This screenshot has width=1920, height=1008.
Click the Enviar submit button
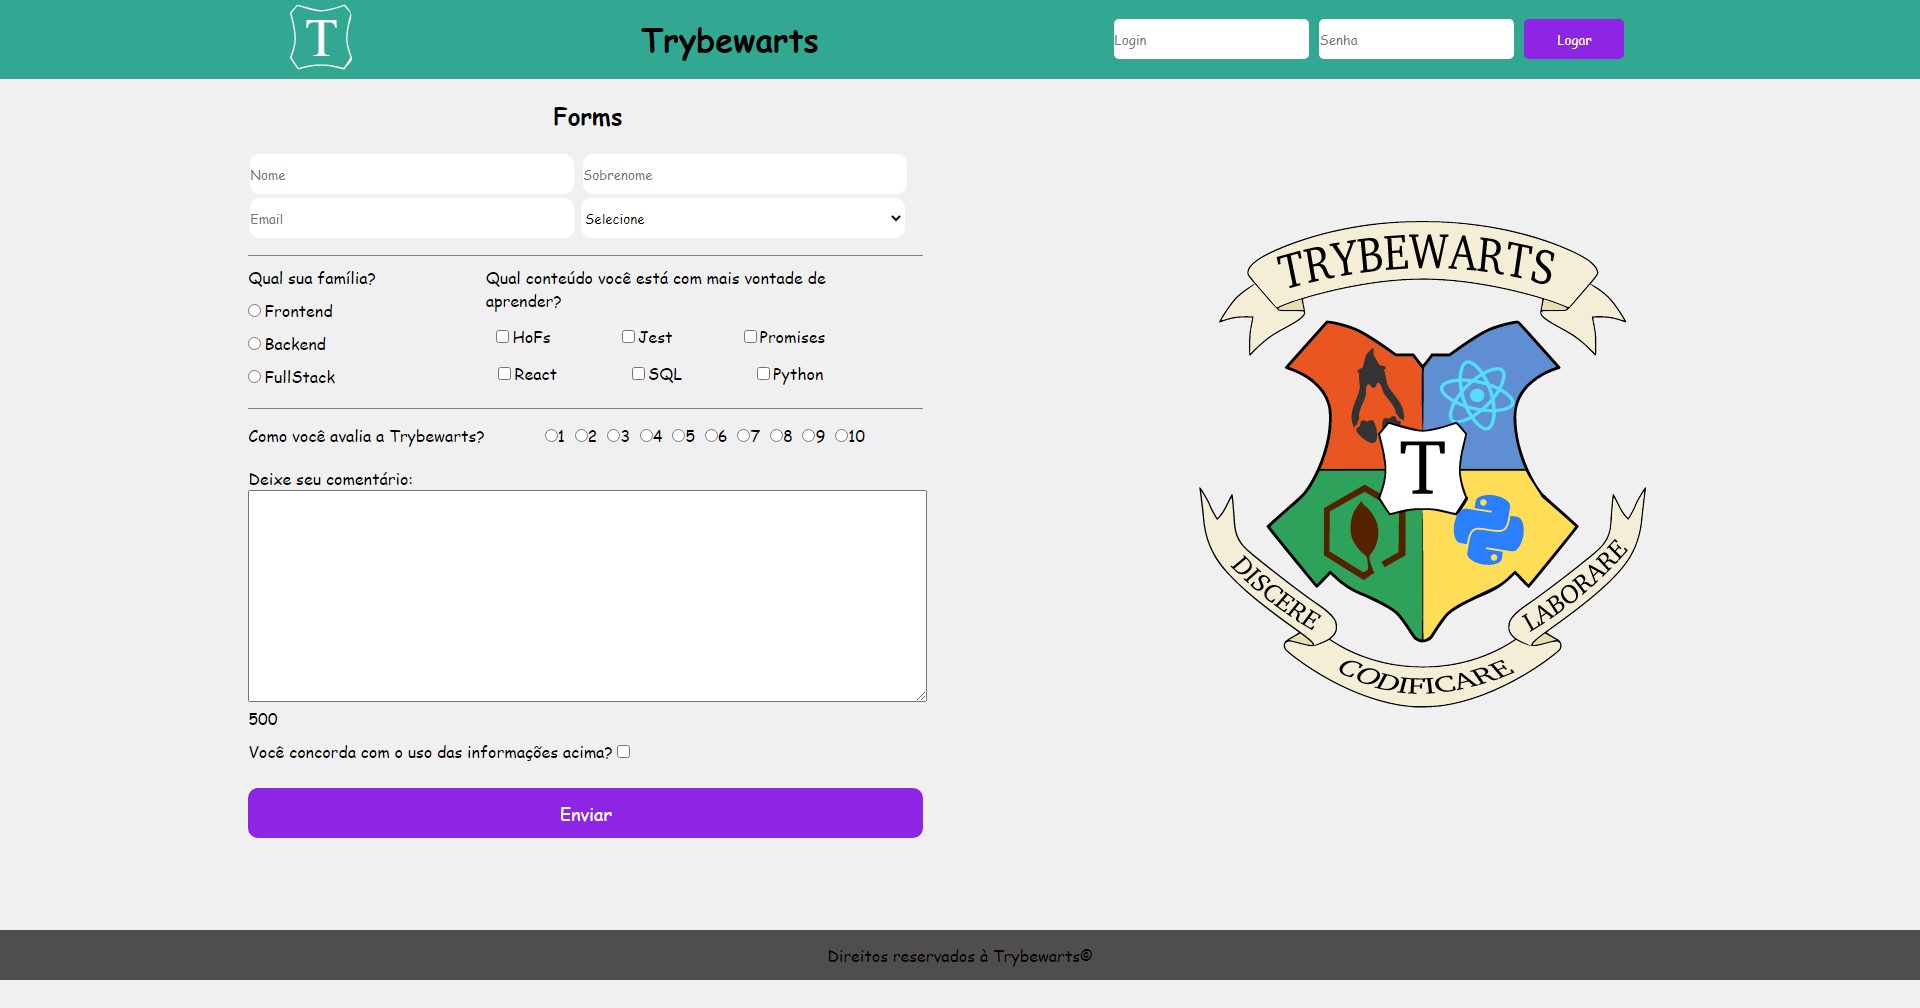click(585, 813)
